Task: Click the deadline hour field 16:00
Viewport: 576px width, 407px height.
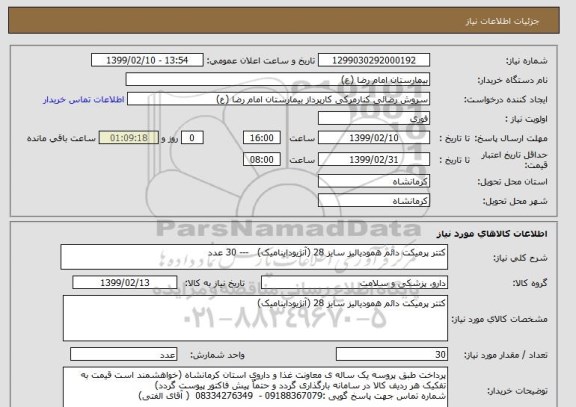Action: point(262,138)
